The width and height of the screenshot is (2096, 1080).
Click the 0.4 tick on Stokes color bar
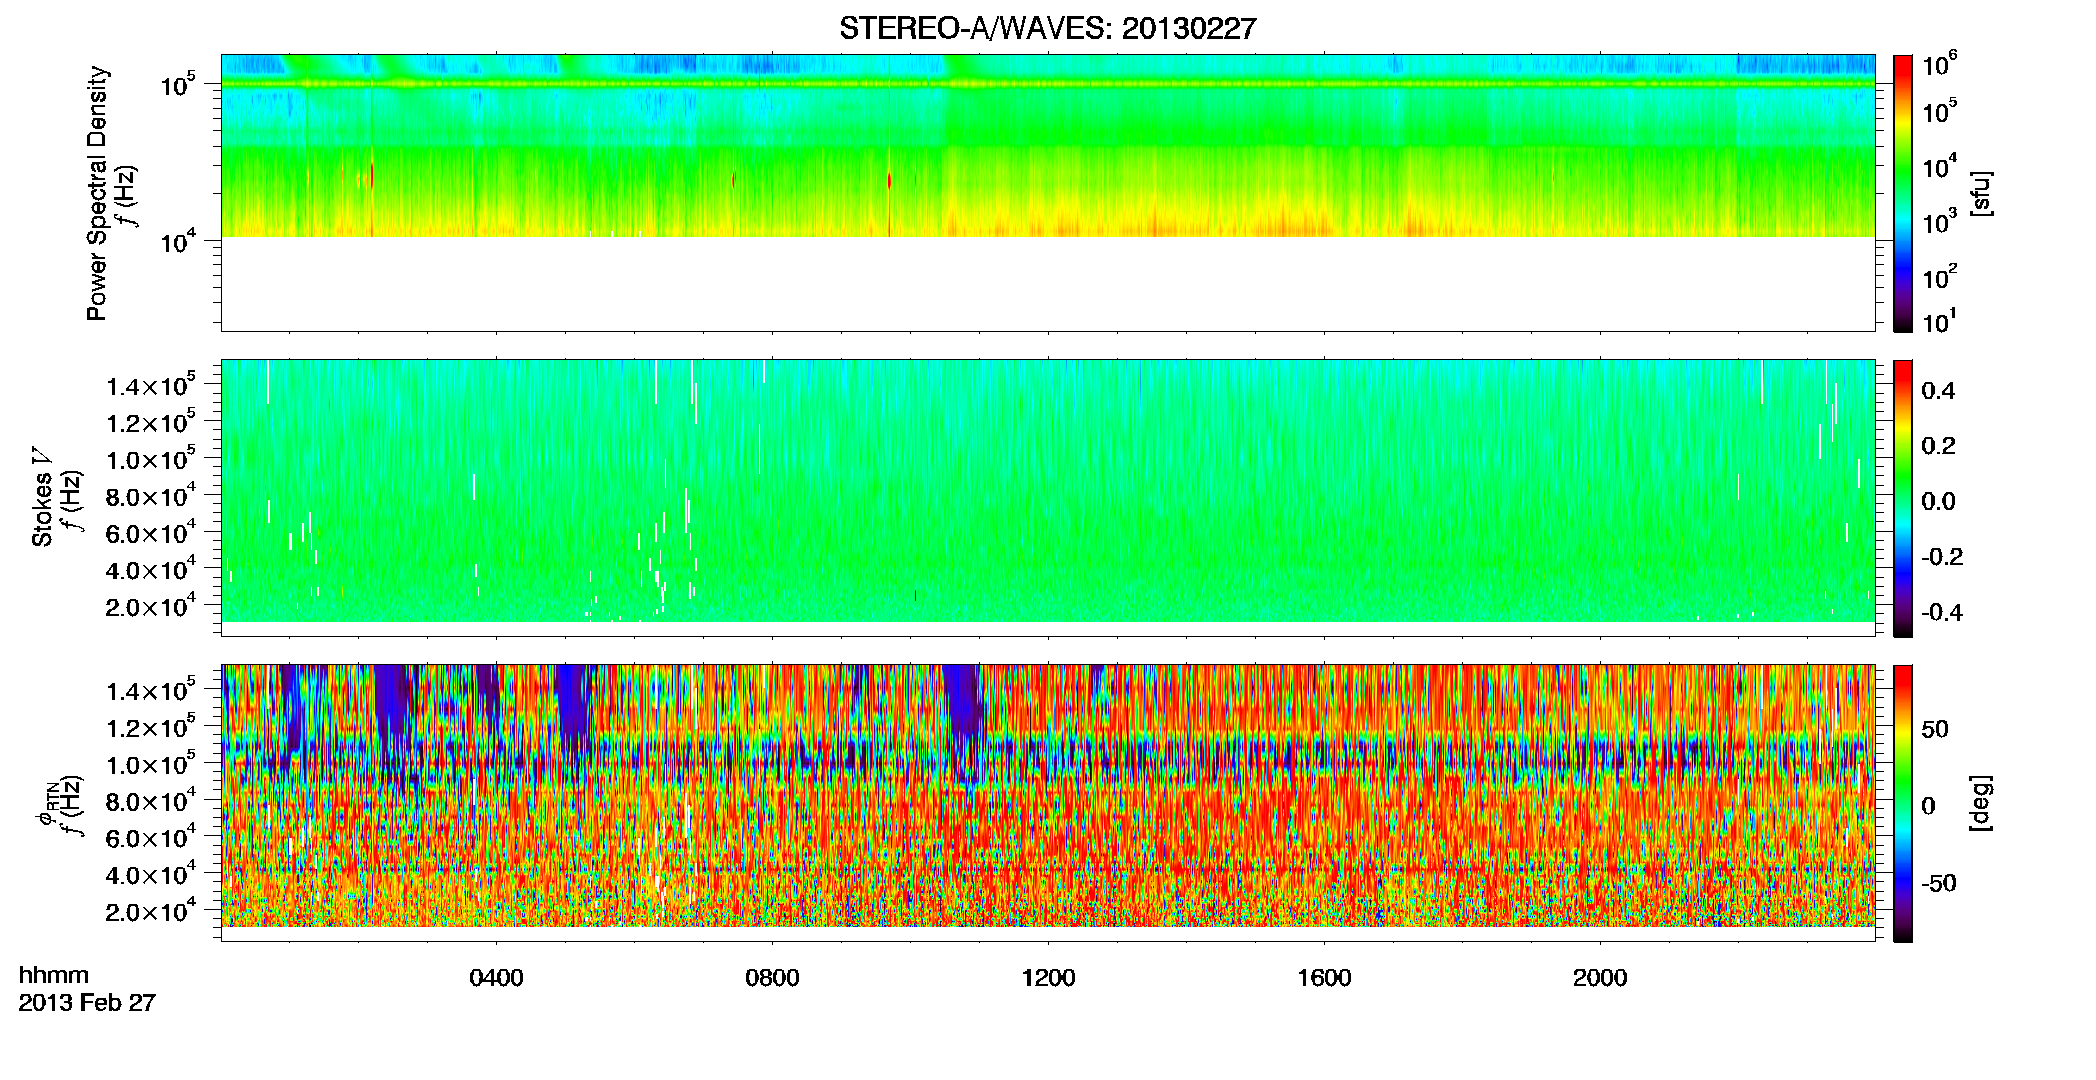1938,391
